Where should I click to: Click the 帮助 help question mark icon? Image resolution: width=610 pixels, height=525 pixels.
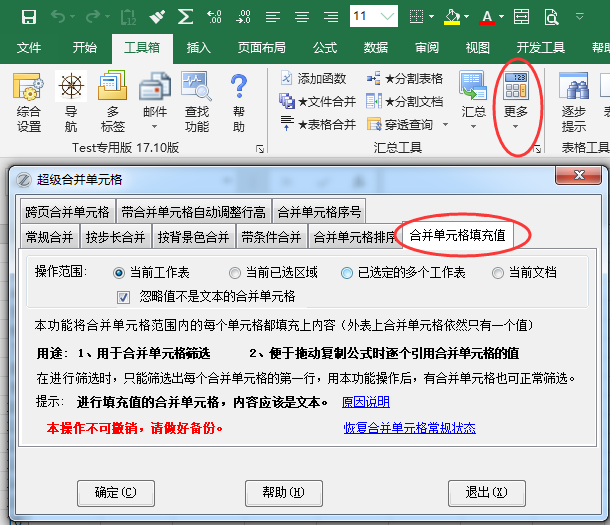pos(238,103)
